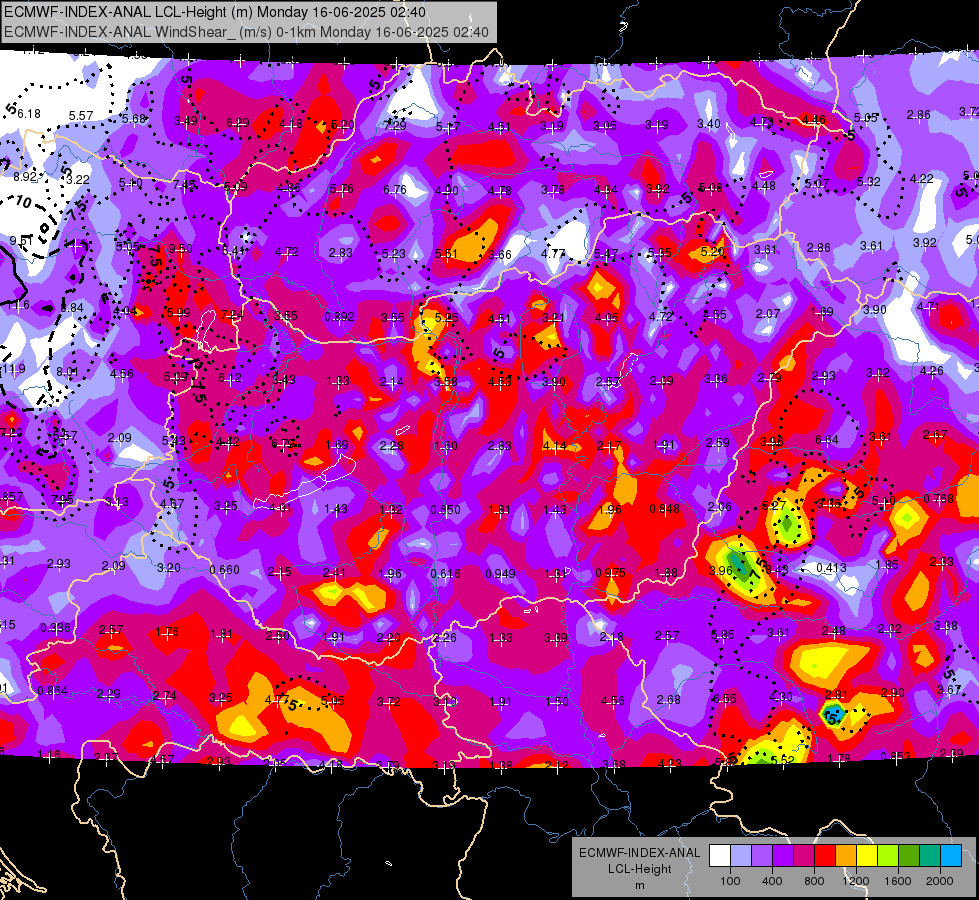Click the unit label 'm' in the legend
Viewport: 979px width, 900px height.
639,886
